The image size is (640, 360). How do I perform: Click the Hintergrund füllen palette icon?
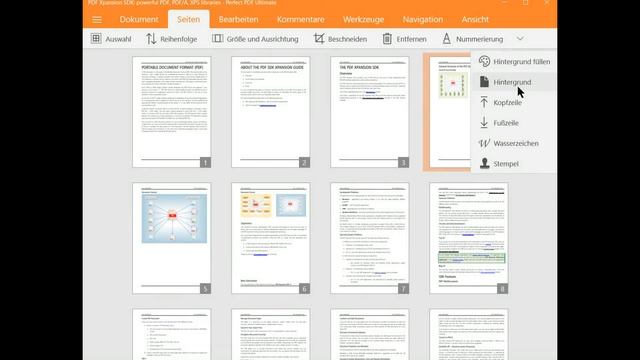click(x=484, y=61)
